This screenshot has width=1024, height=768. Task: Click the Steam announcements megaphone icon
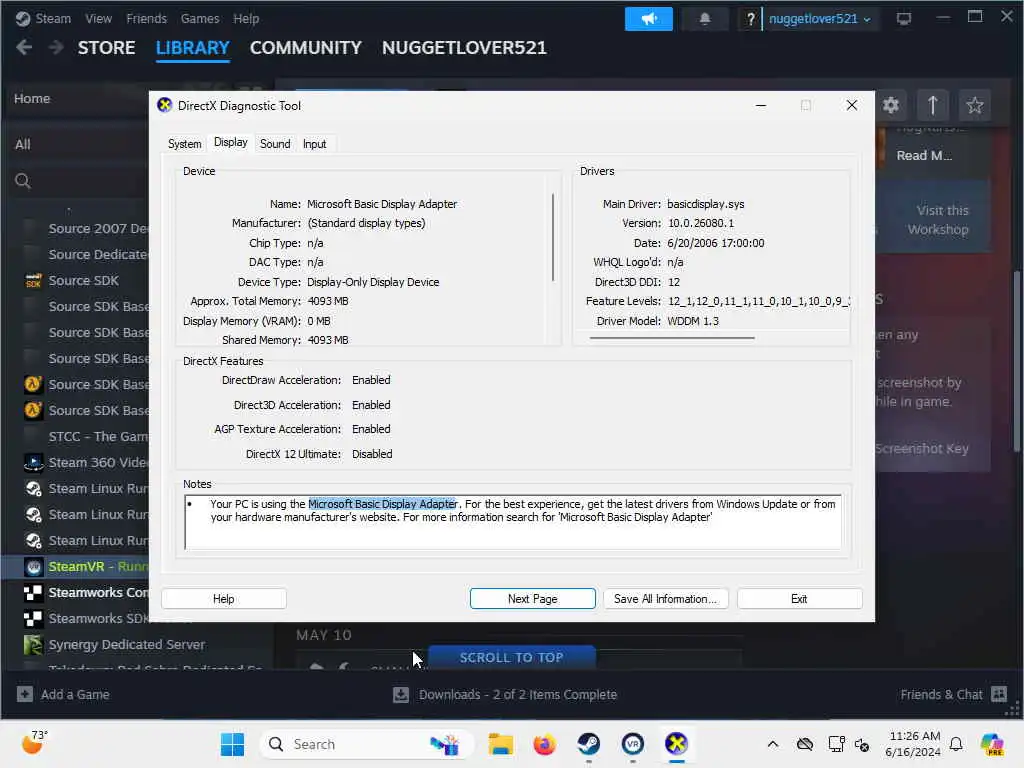(x=648, y=19)
